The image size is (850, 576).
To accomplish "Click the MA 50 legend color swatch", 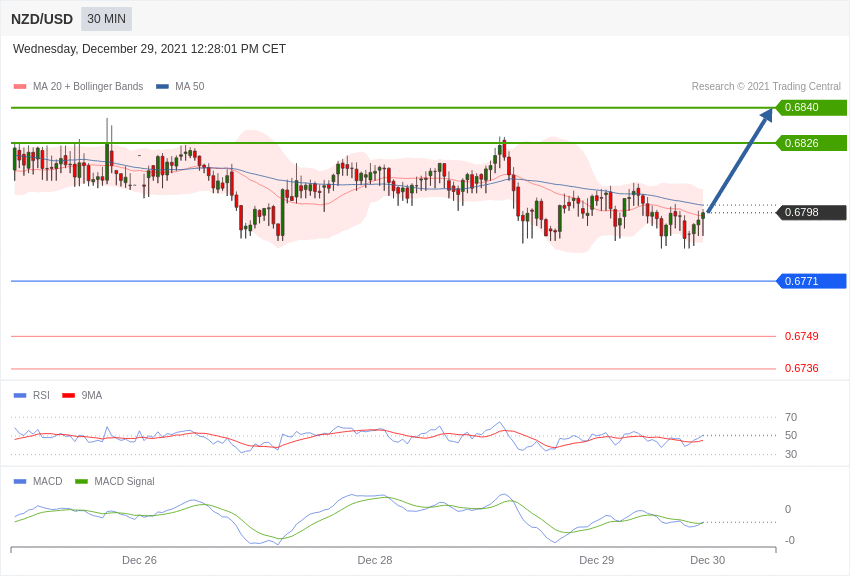I will point(162,87).
